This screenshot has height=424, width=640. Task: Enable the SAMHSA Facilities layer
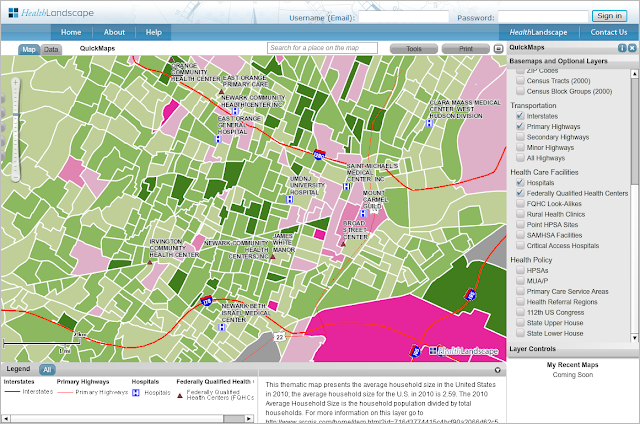pos(520,235)
